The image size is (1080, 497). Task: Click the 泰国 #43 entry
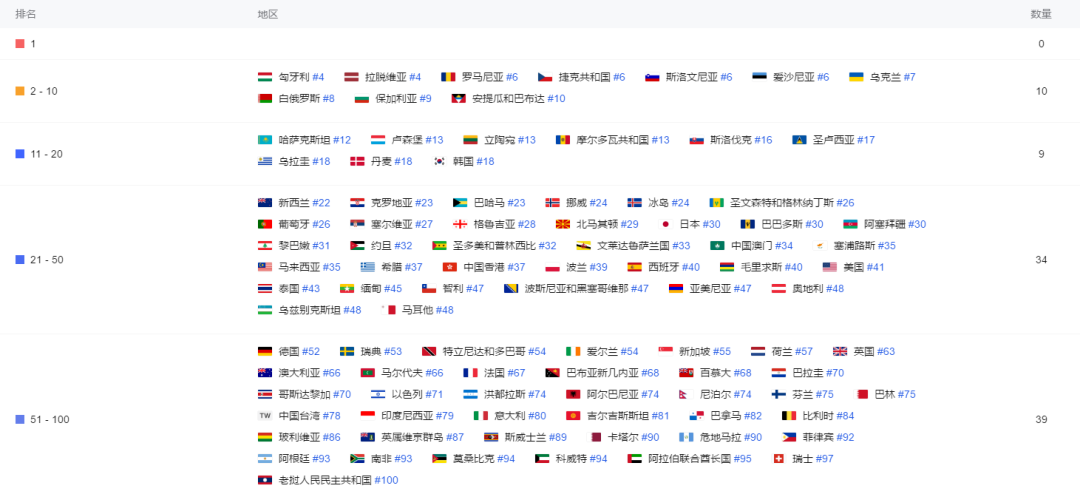pyautogui.click(x=289, y=288)
